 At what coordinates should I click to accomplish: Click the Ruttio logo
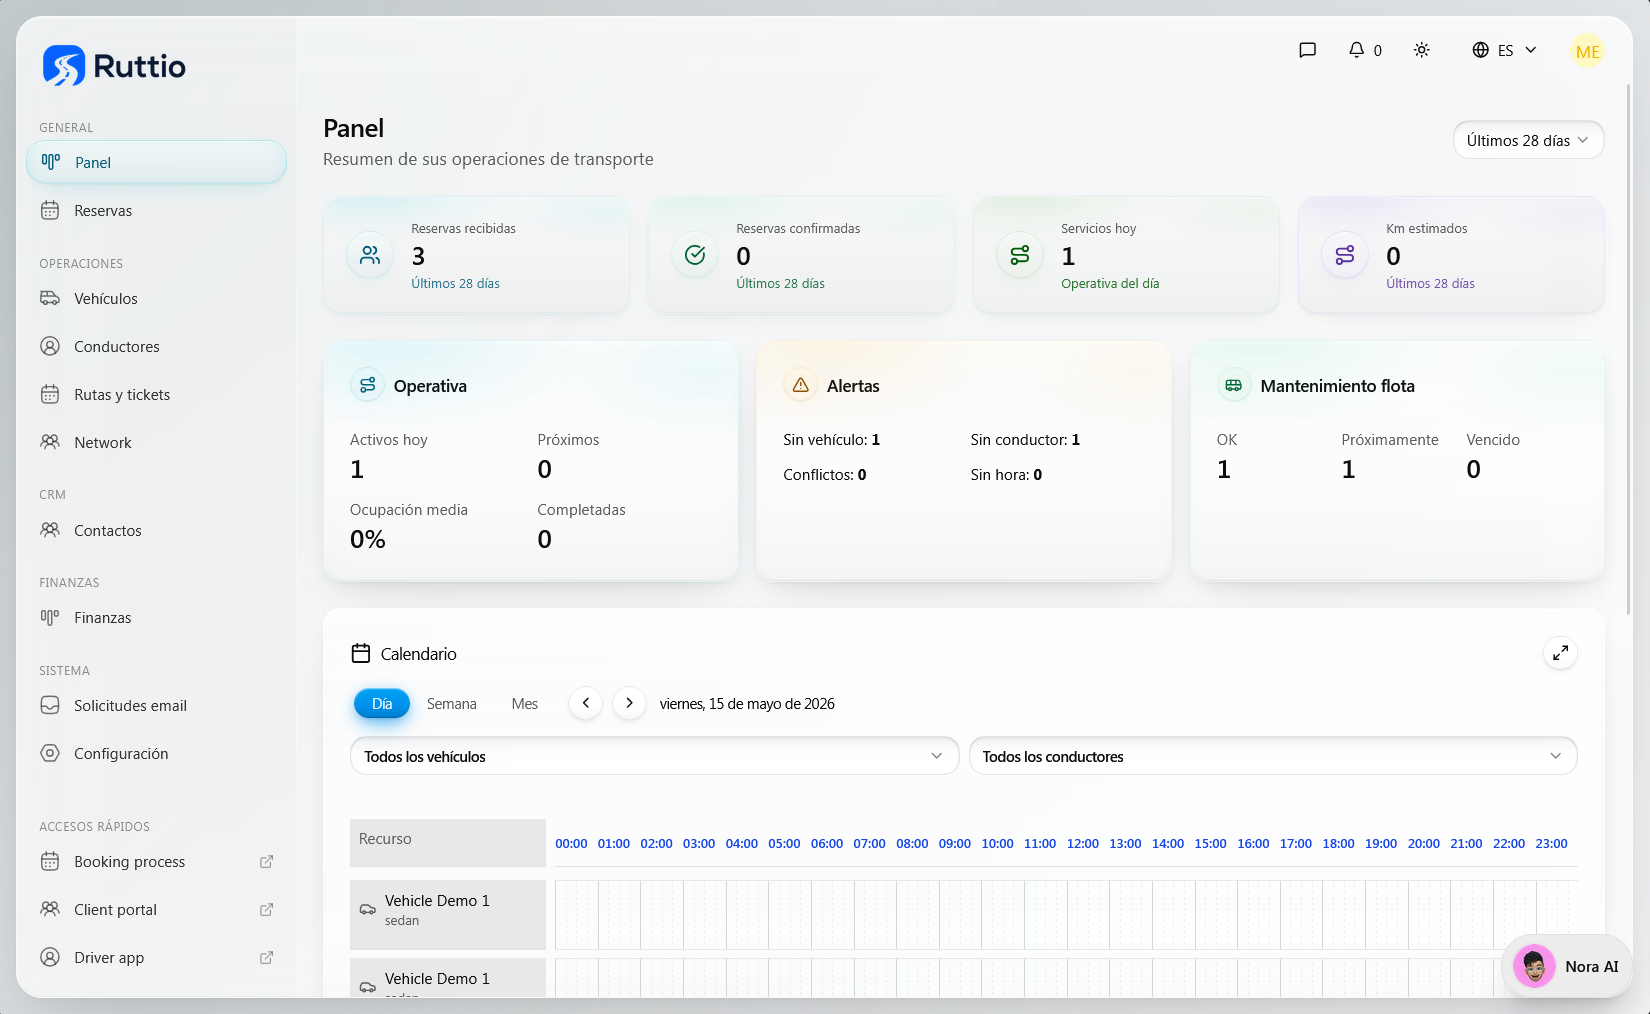click(x=114, y=66)
